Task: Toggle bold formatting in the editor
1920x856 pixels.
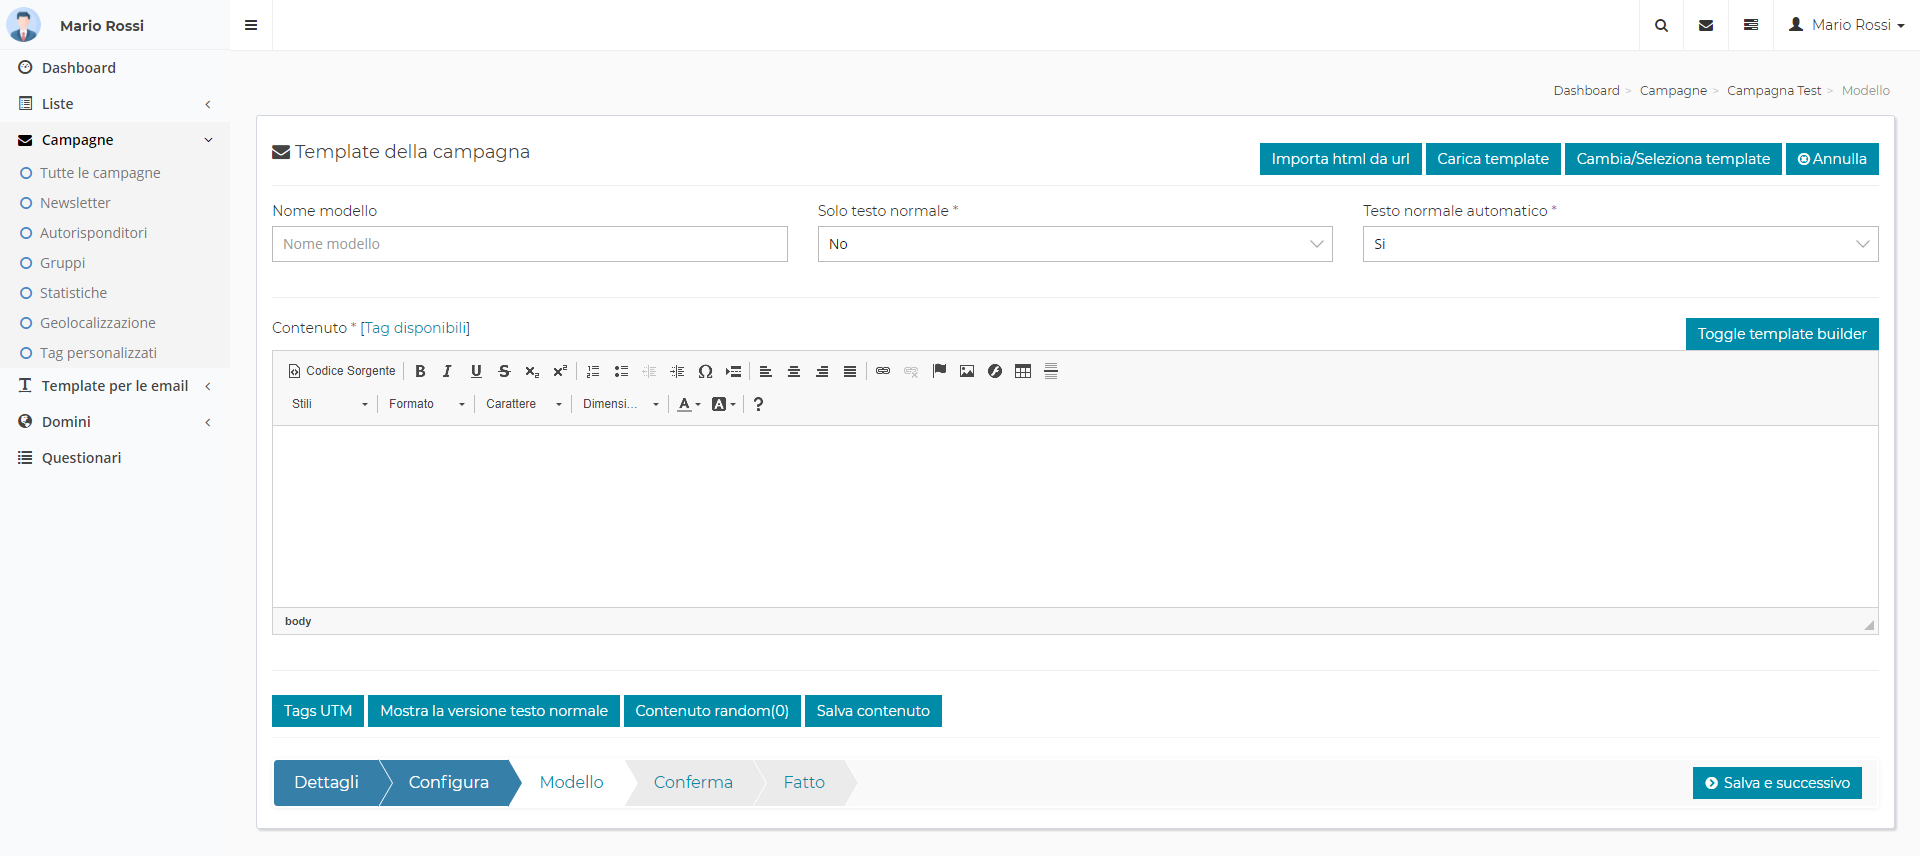Action: click(x=420, y=371)
